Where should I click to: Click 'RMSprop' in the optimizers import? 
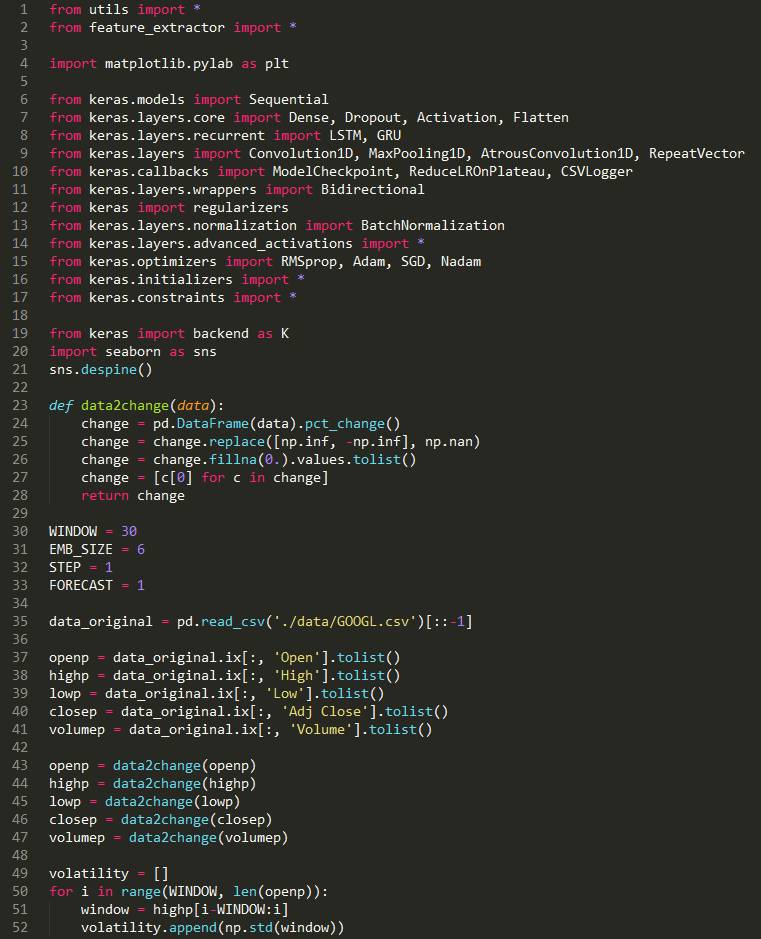click(308, 262)
